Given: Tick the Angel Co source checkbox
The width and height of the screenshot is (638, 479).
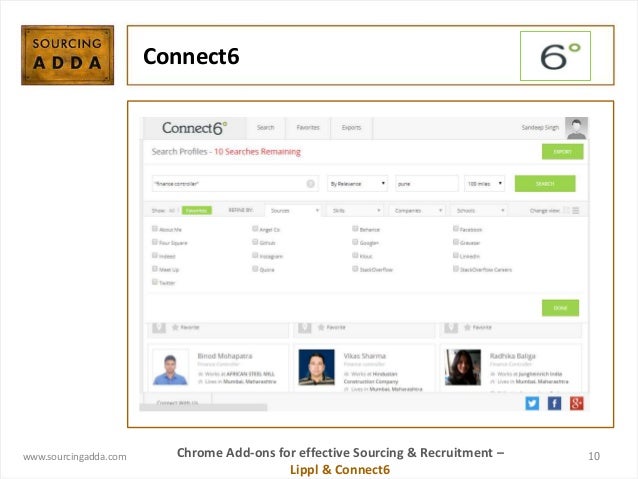Looking at the screenshot, I should 255,229.
